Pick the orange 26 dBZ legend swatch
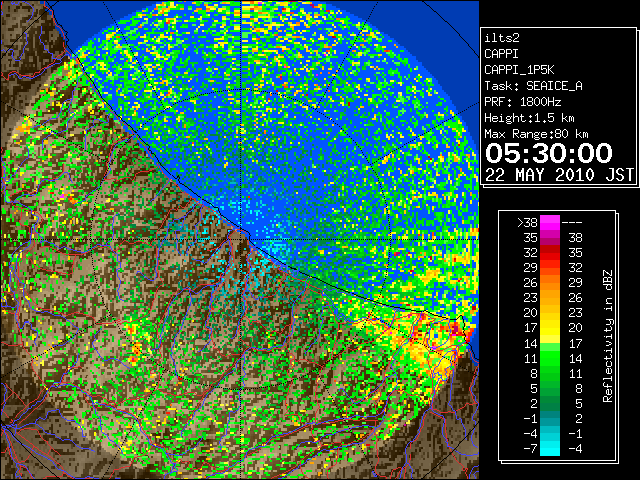640x480 pixels. point(550,283)
